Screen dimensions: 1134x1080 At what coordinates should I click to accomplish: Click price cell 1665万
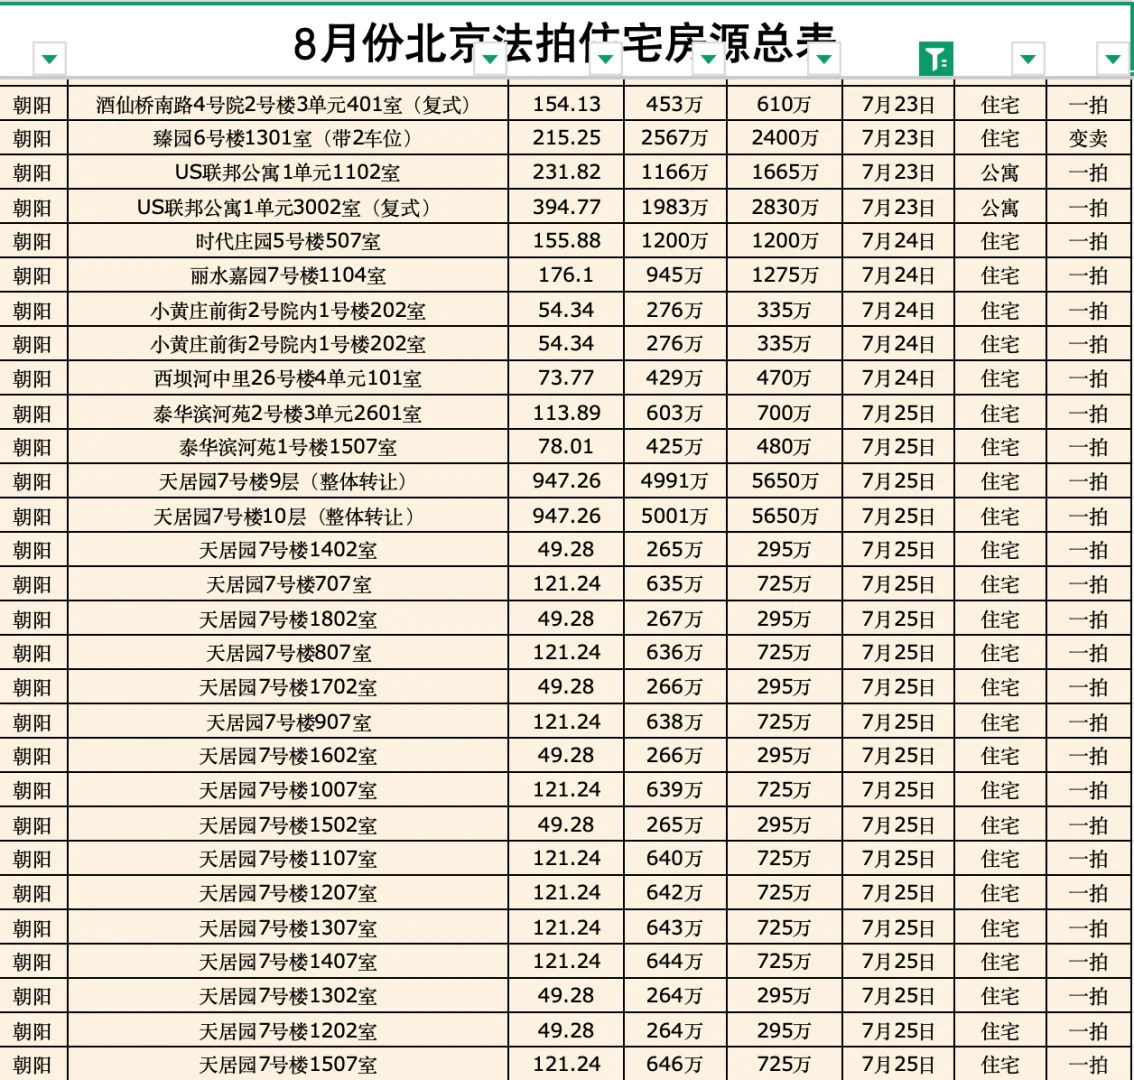tap(785, 172)
